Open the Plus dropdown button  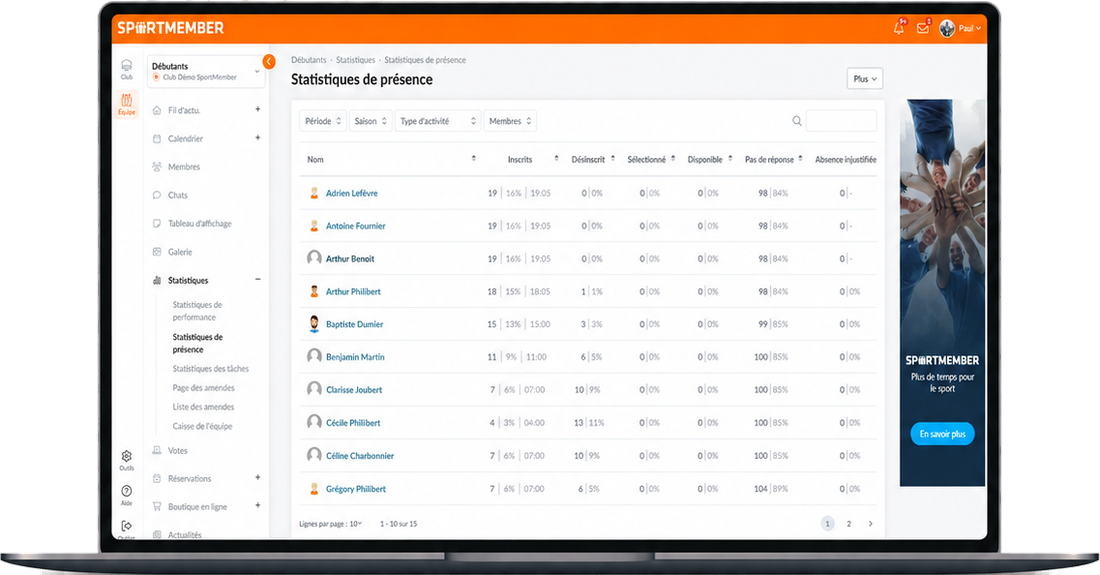point(865,79)
